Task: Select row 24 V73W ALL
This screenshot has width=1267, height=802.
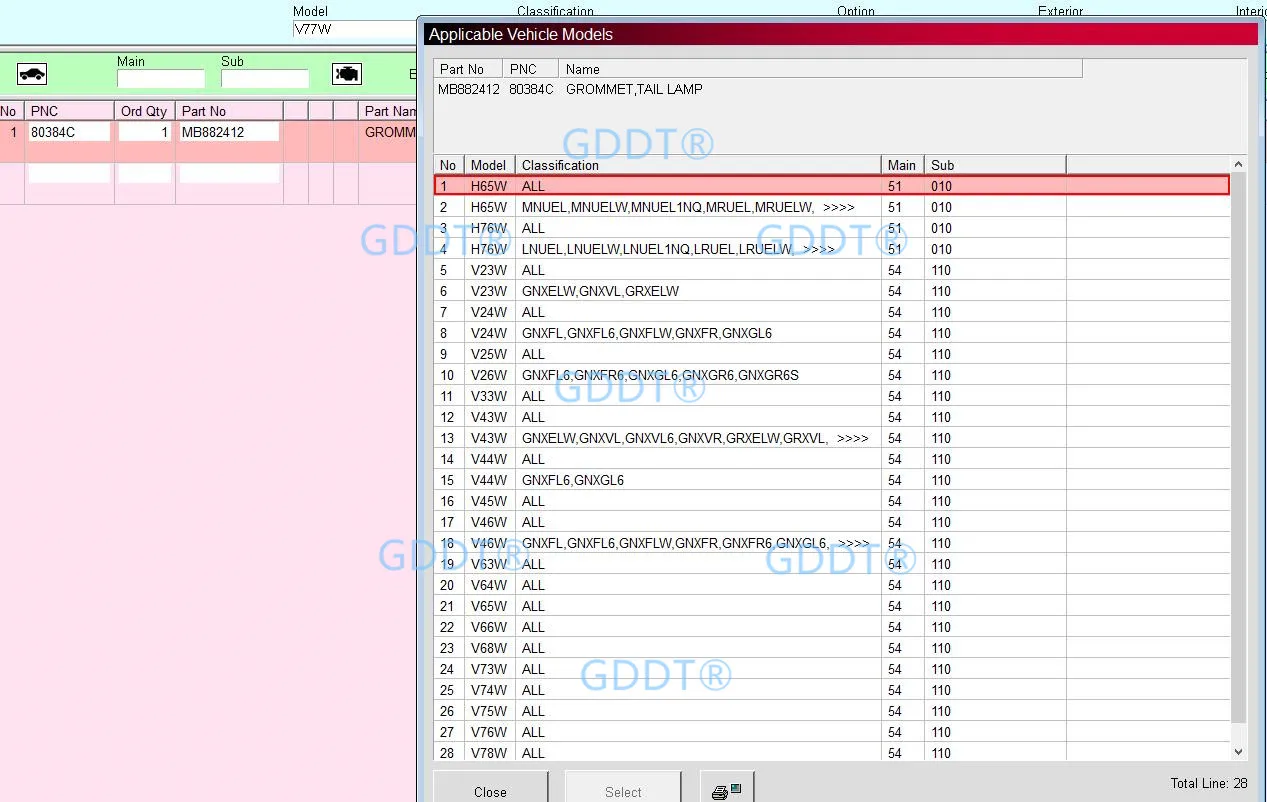Action: coord(832,669)
